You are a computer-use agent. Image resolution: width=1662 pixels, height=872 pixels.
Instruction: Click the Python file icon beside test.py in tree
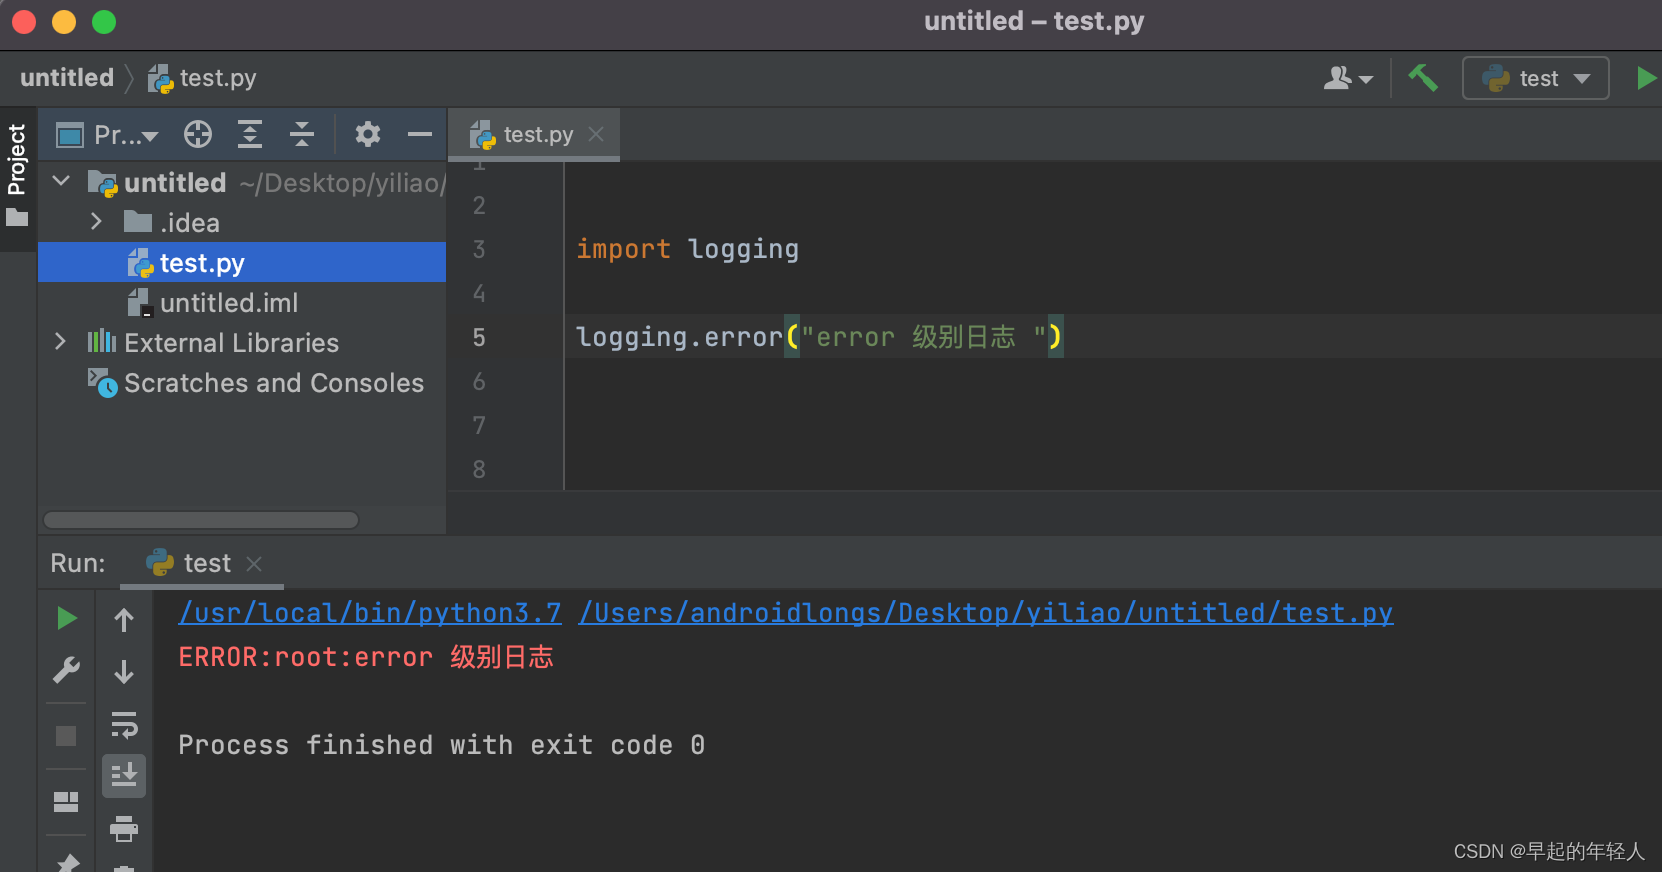coord(140,263)
